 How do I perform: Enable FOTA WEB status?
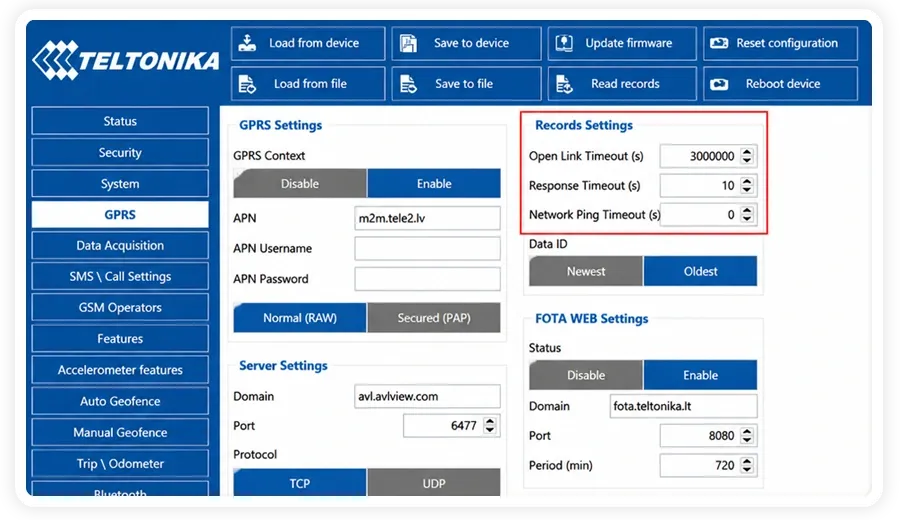coord(700,375)
